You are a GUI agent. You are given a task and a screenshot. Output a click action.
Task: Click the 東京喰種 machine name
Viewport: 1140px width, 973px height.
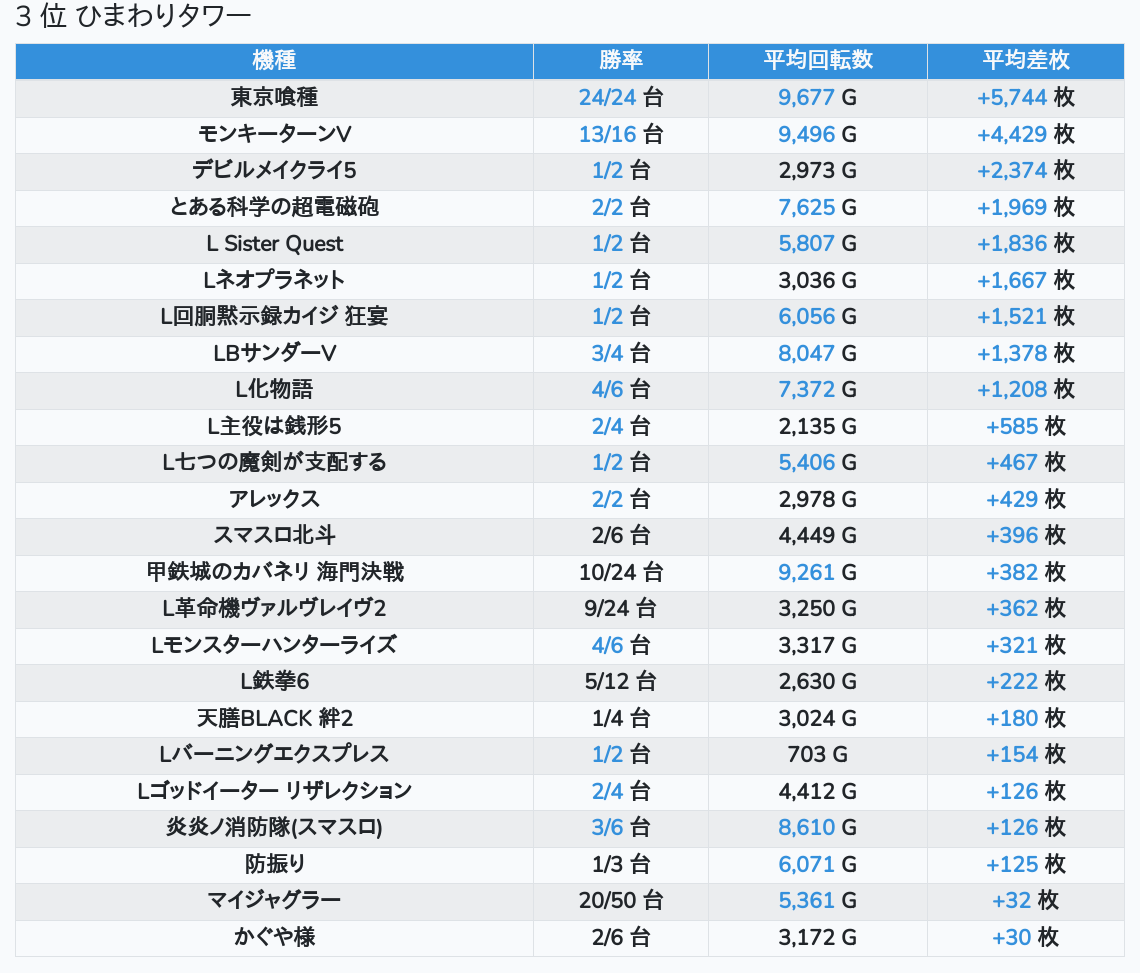274,97
